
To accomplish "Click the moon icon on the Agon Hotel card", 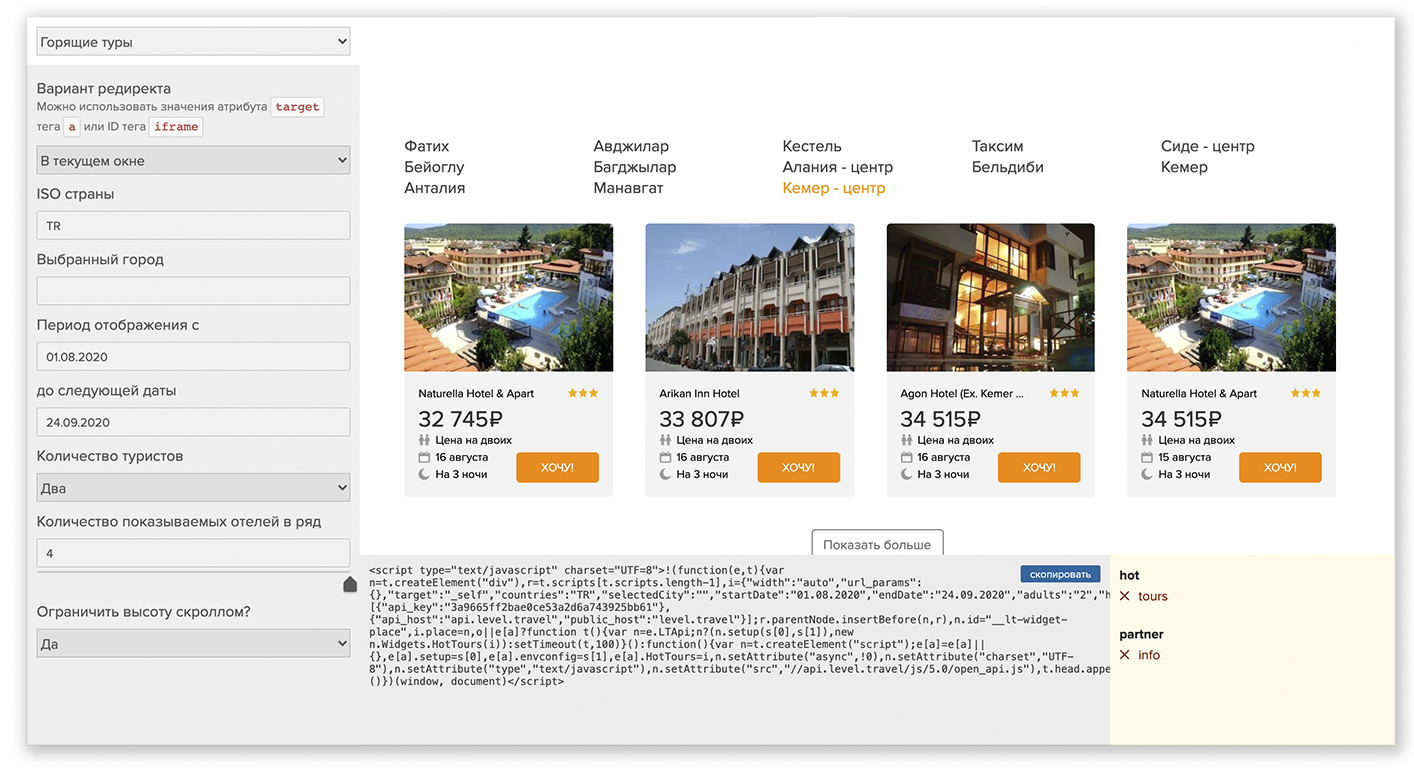I will click(x=907, y=474).
